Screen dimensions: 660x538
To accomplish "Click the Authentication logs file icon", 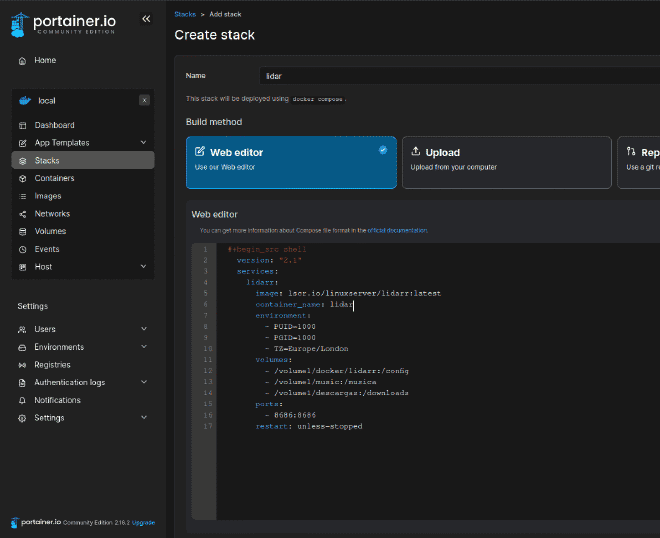I will coord(22,383).
